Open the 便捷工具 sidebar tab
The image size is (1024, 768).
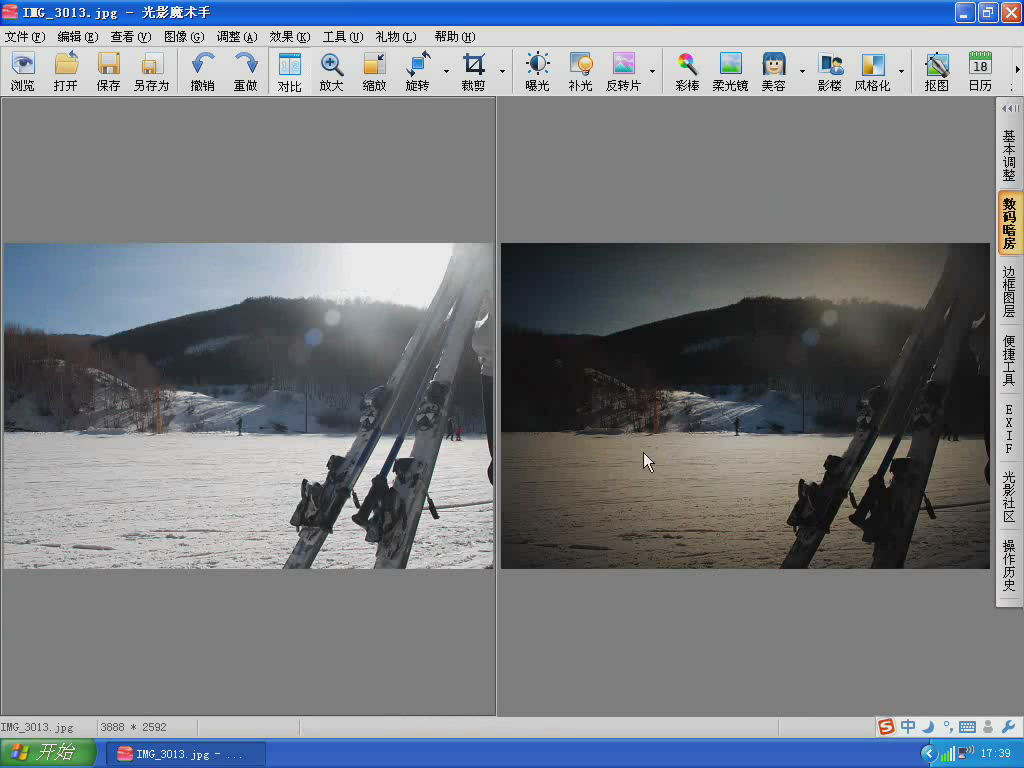pos(1009,360)
